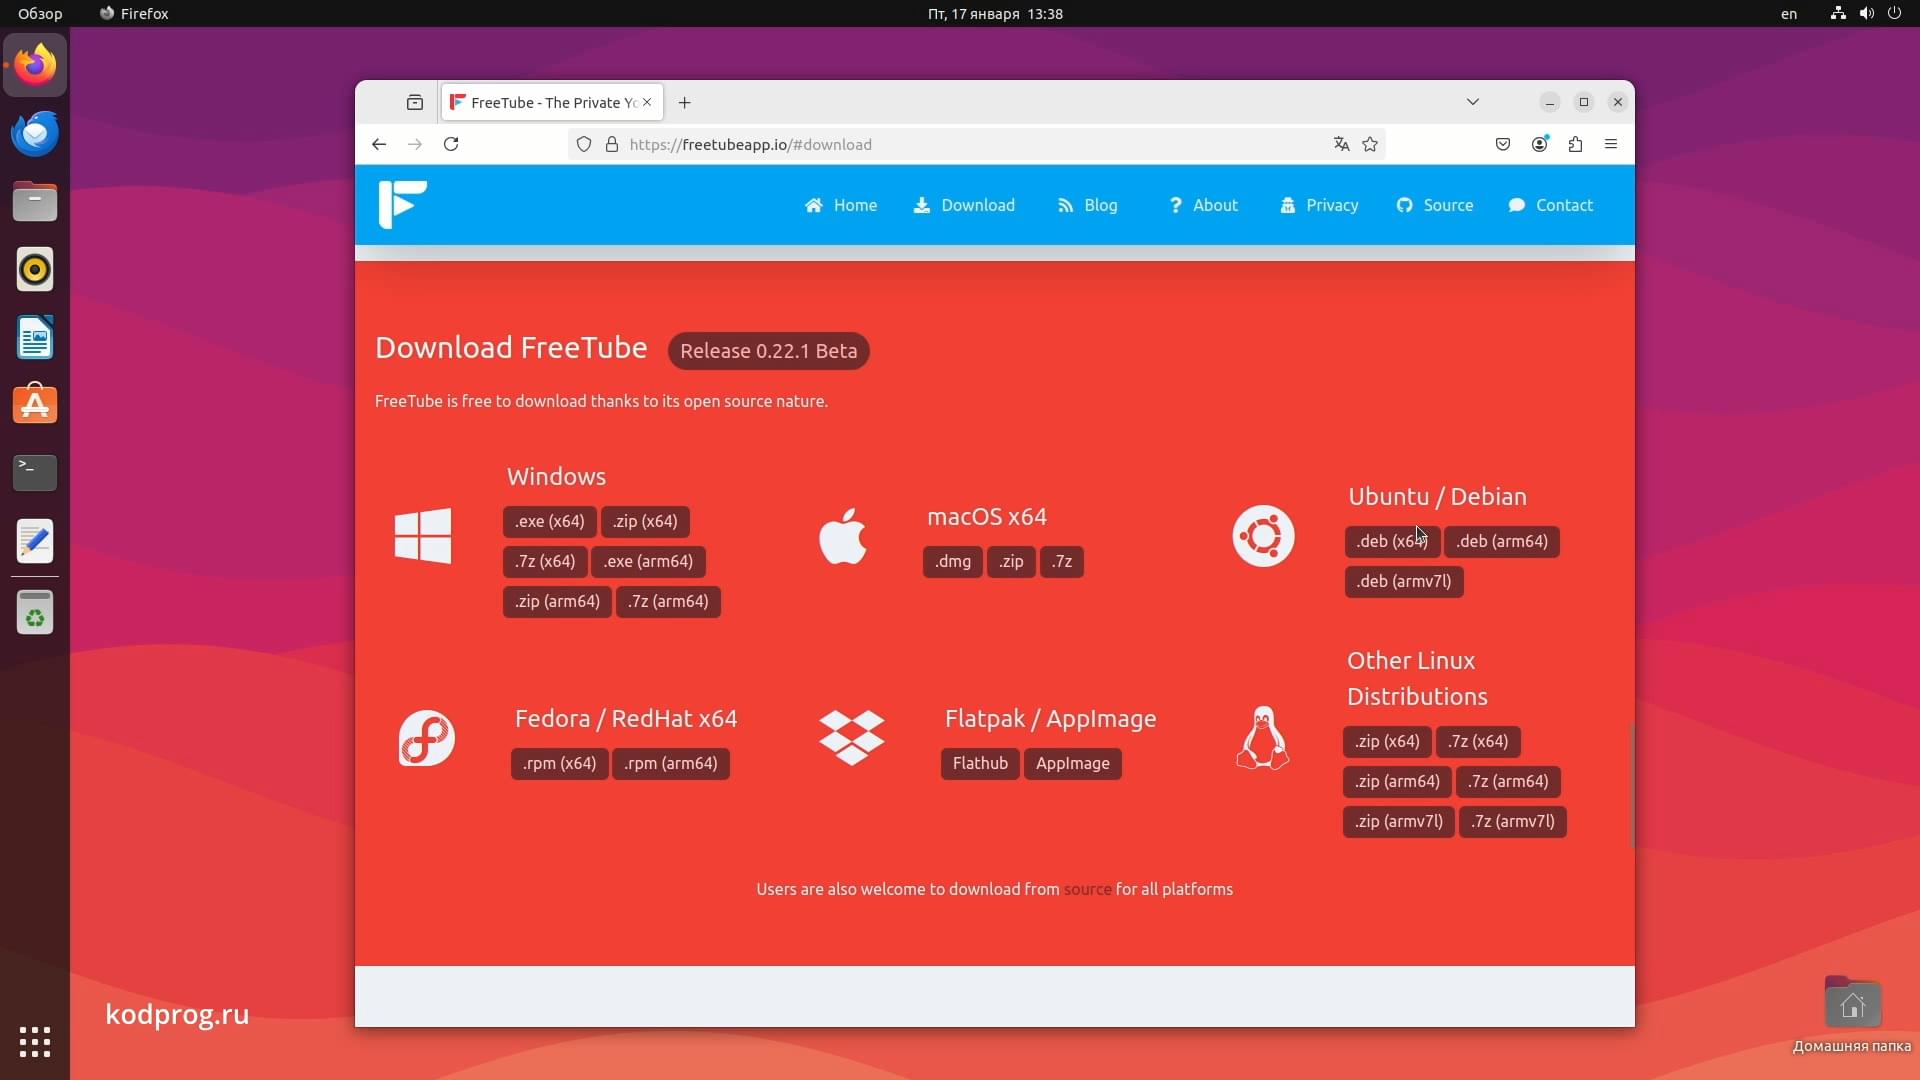Open Ubuntu Software store from dock
Viewport: 1920px width, 1080px height.
tap(35, 405)
